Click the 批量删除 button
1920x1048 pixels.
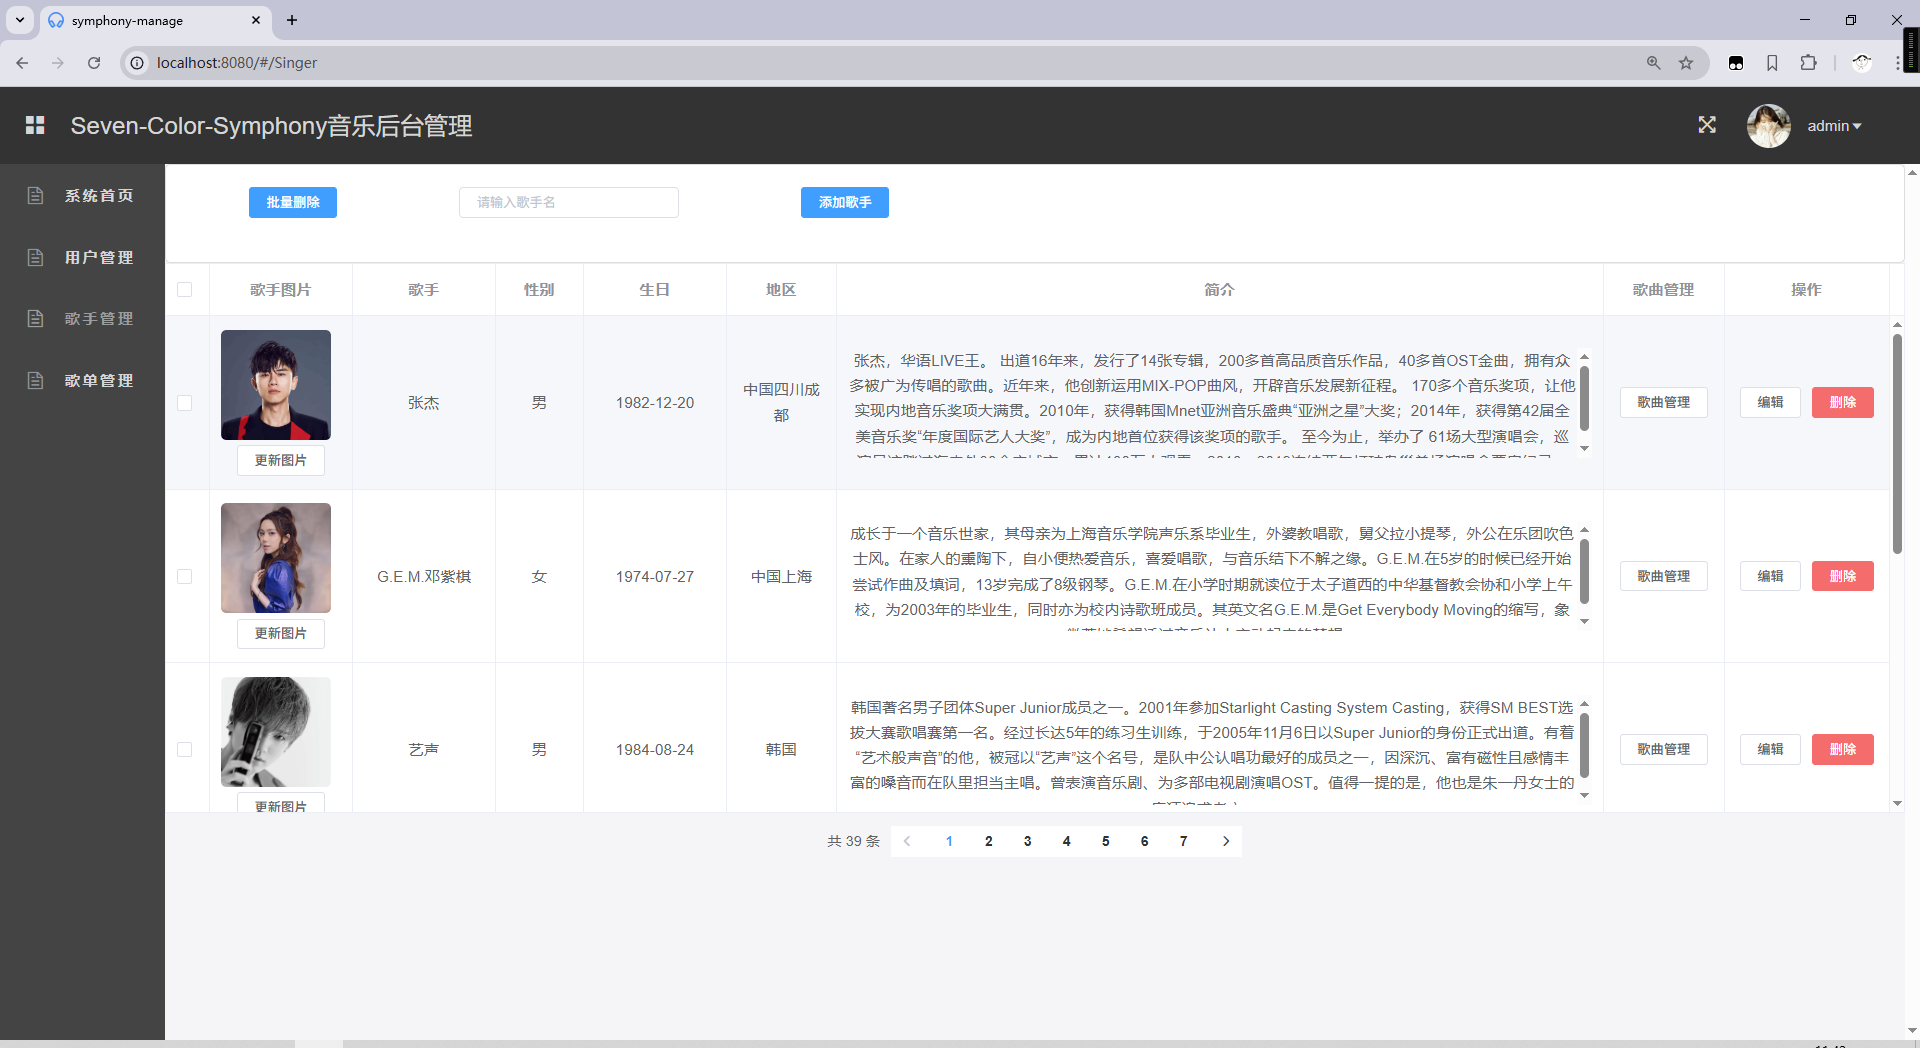(x=293, y=202)
